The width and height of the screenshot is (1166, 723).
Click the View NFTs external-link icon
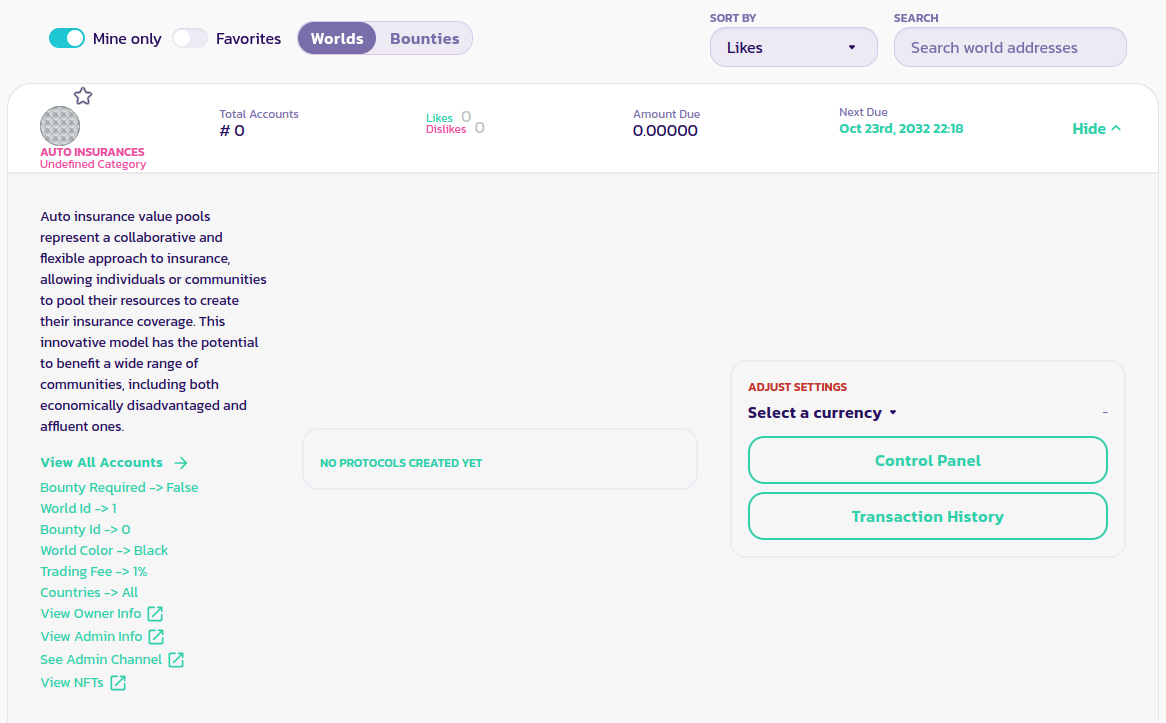118,683
